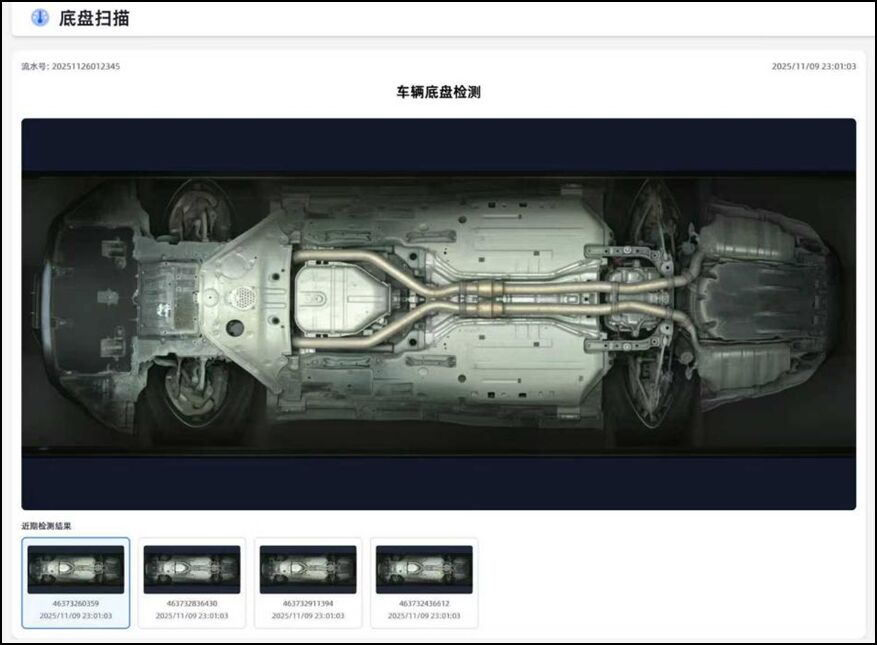Image resolution: width=877 pixels, height=645 pixels.
Task: Expand the currently highlighted first result card
Action: click(75, 583)
